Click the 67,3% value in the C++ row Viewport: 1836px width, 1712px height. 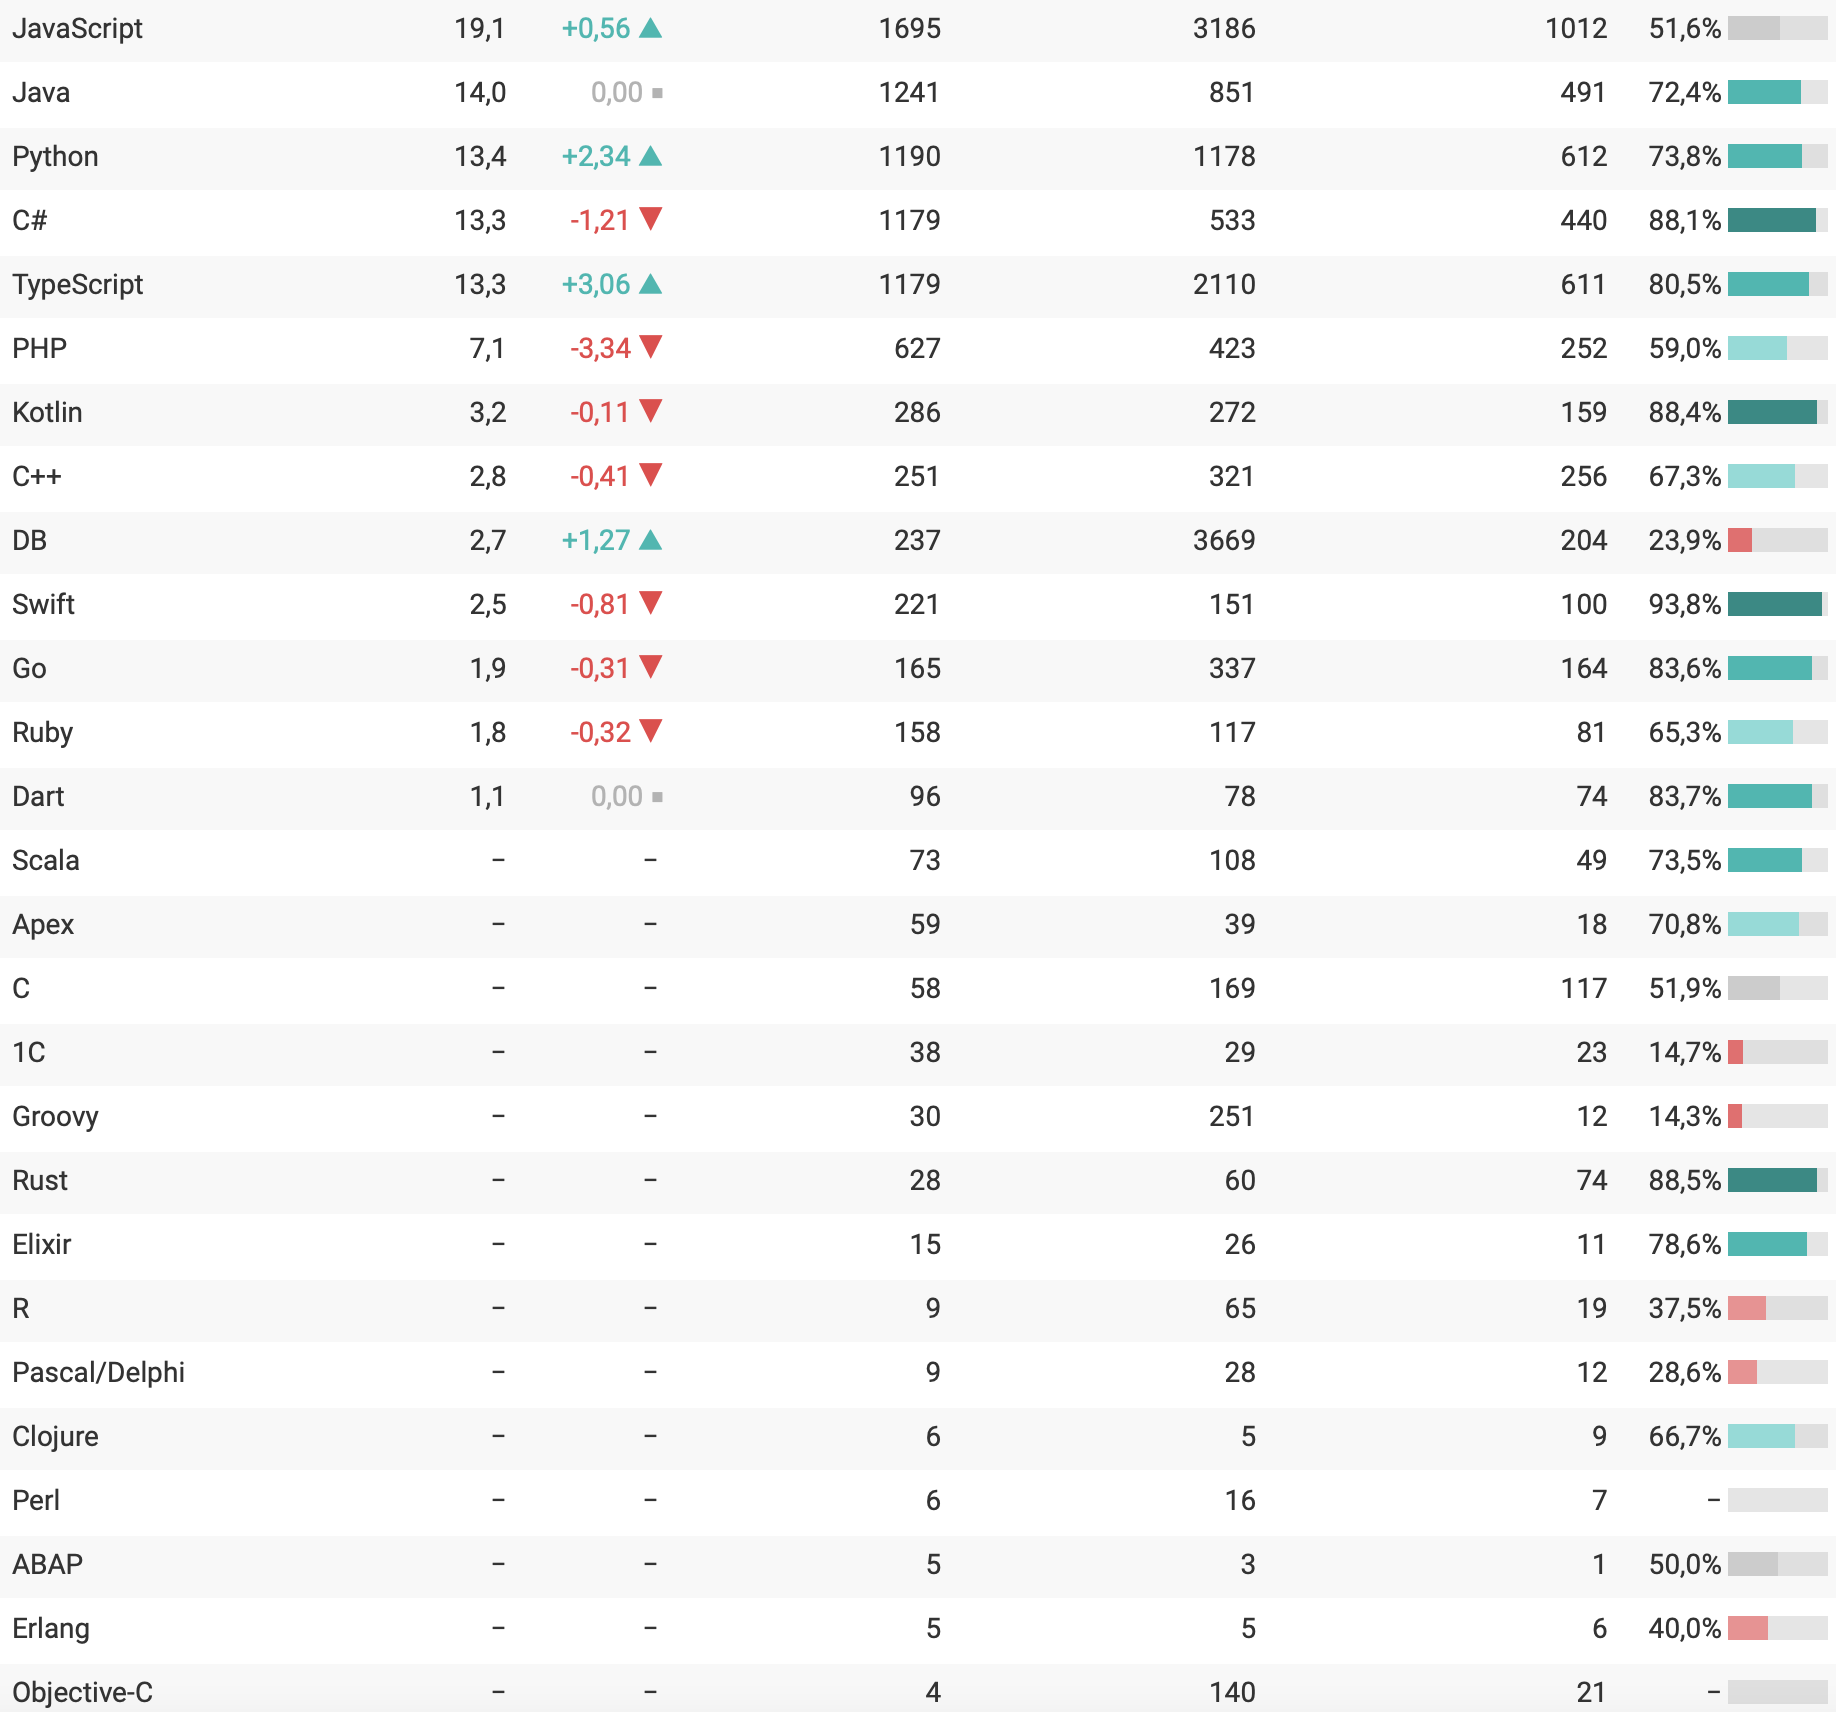[1685, 476]
